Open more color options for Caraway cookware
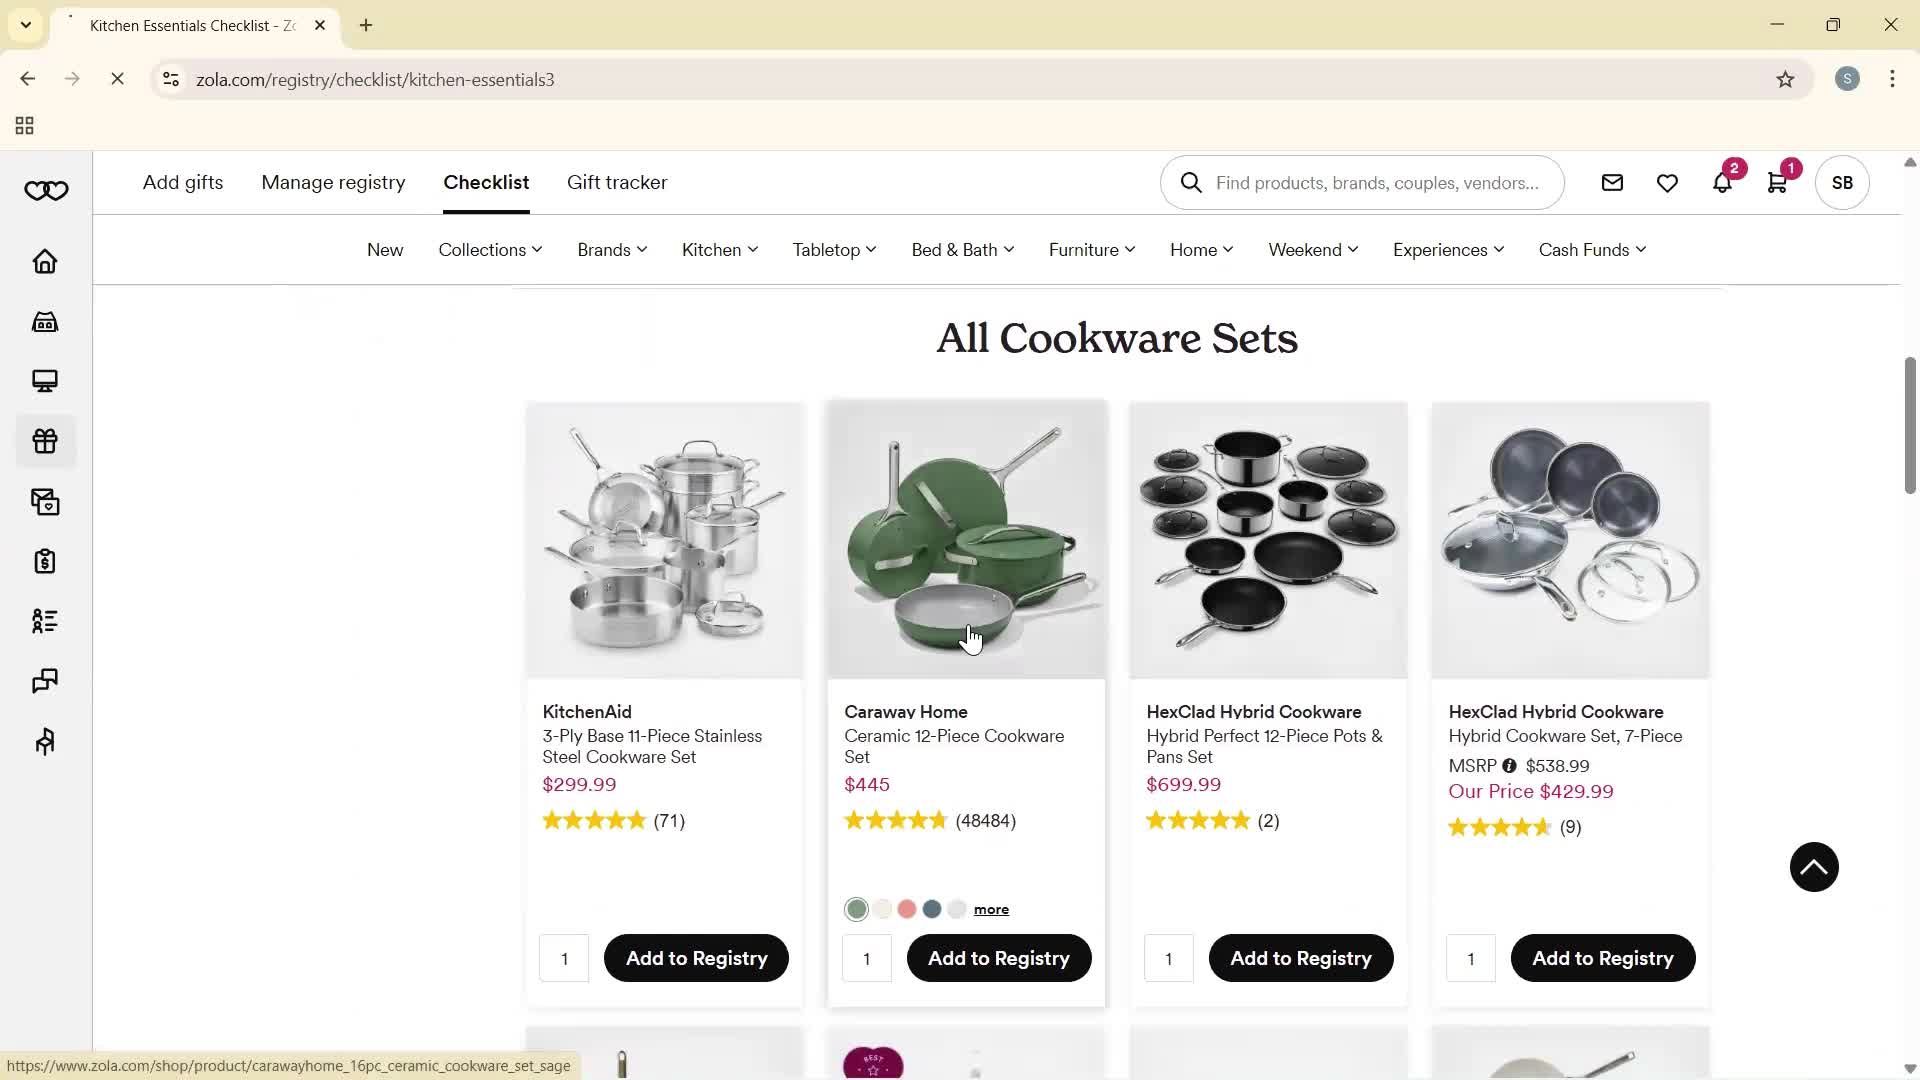The width and height of the screenshot is (1920, 1080). (x=989, y=909)
